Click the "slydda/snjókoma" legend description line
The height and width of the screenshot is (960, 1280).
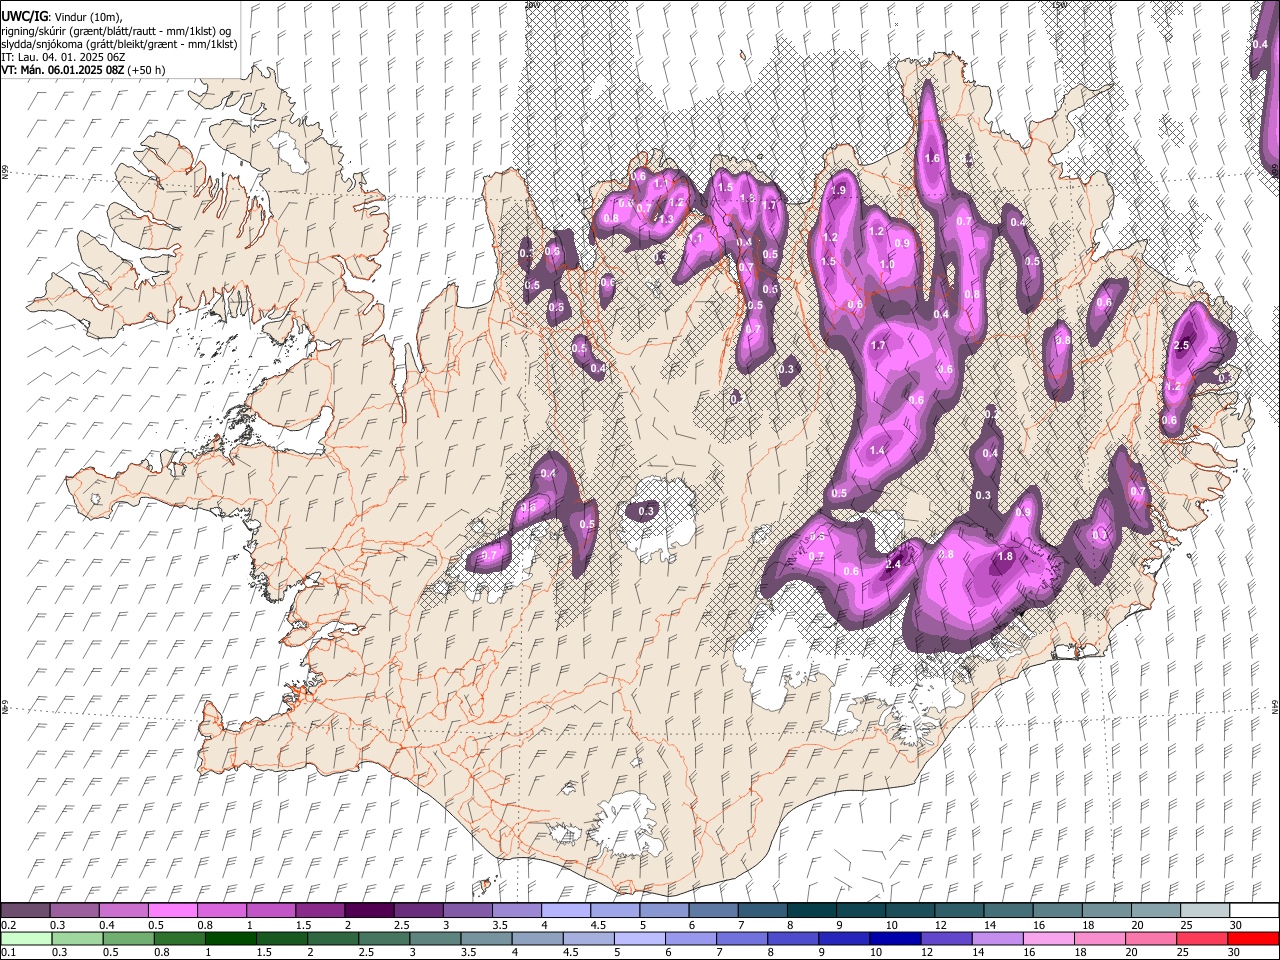point(119,44)
